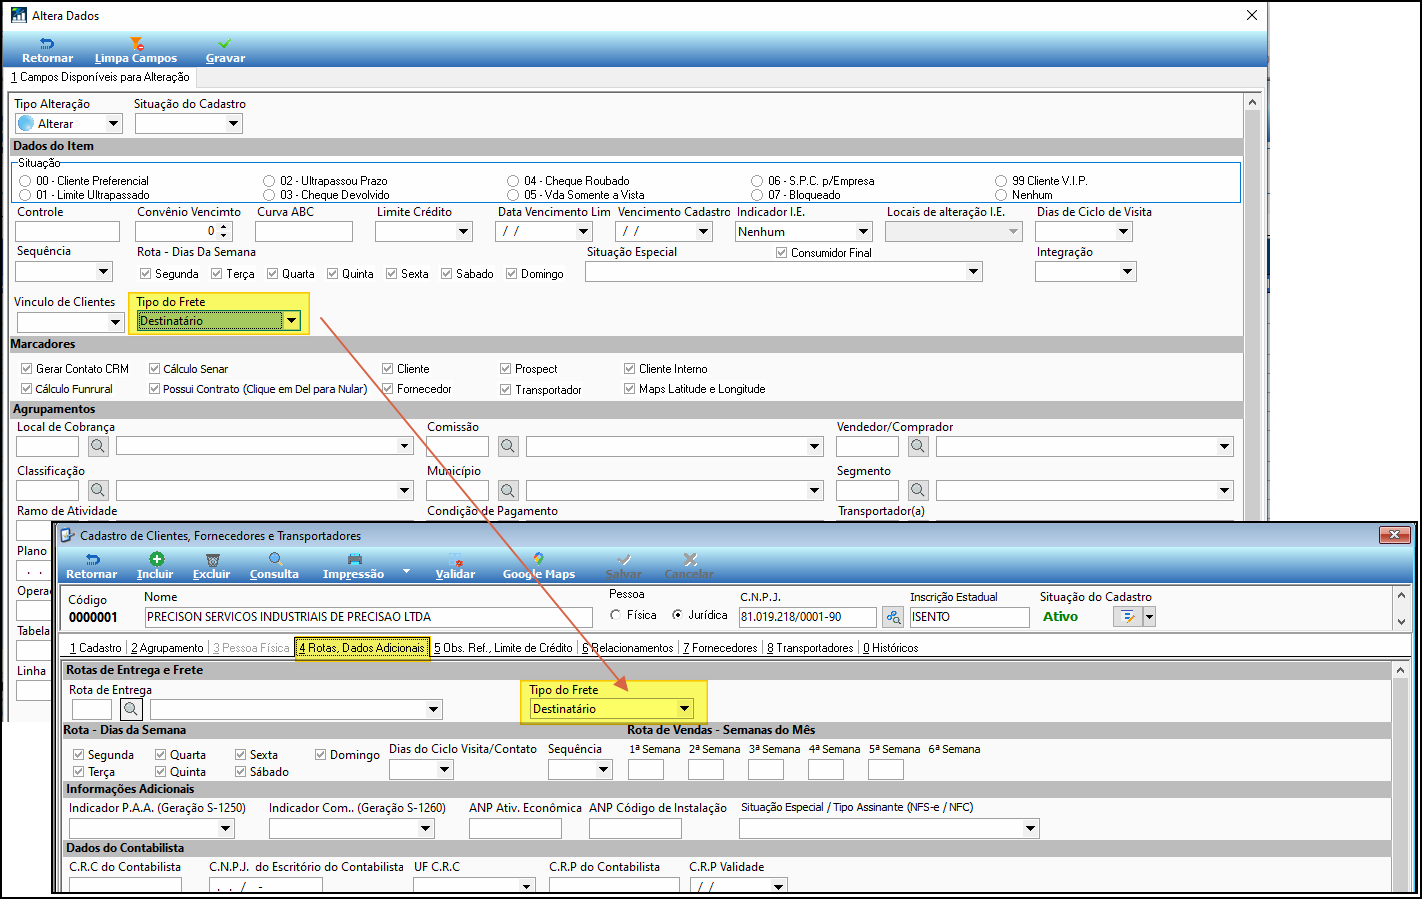Open Integração dropdown
This screenshot has height=899, width=1422.
pyautogui.click(x=1127, y=272)
